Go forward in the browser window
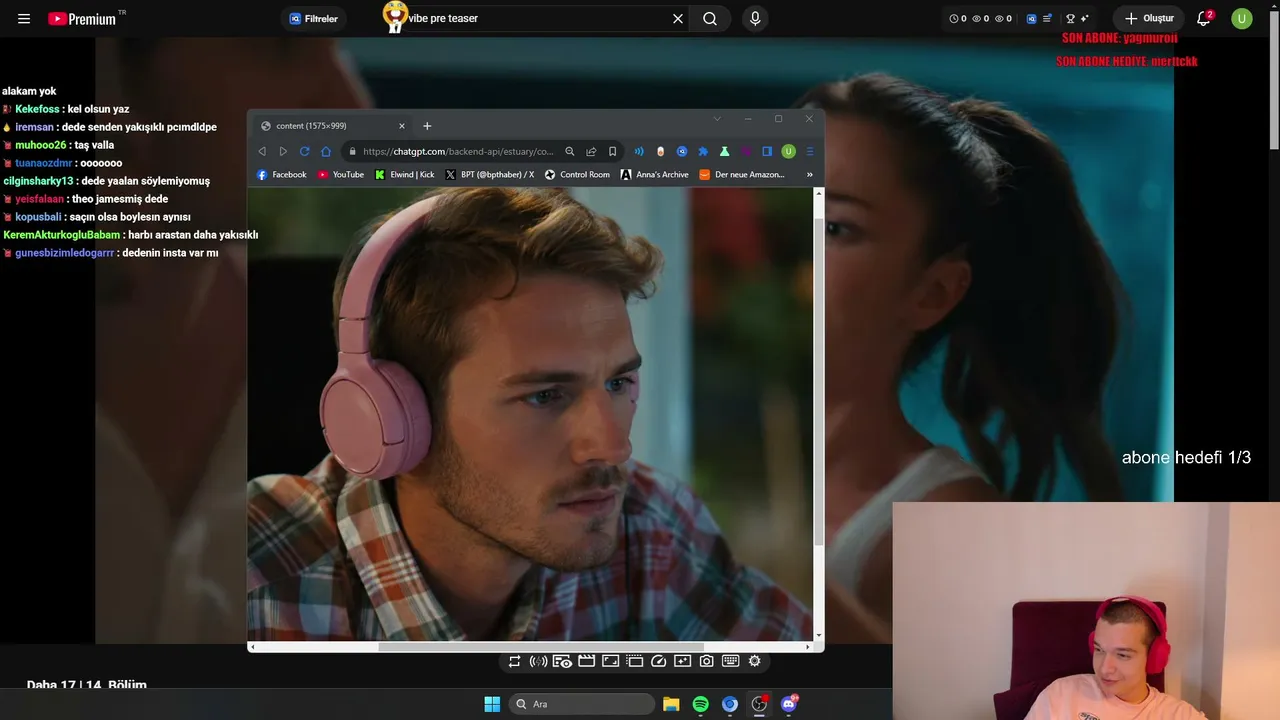 coord(283,151)
